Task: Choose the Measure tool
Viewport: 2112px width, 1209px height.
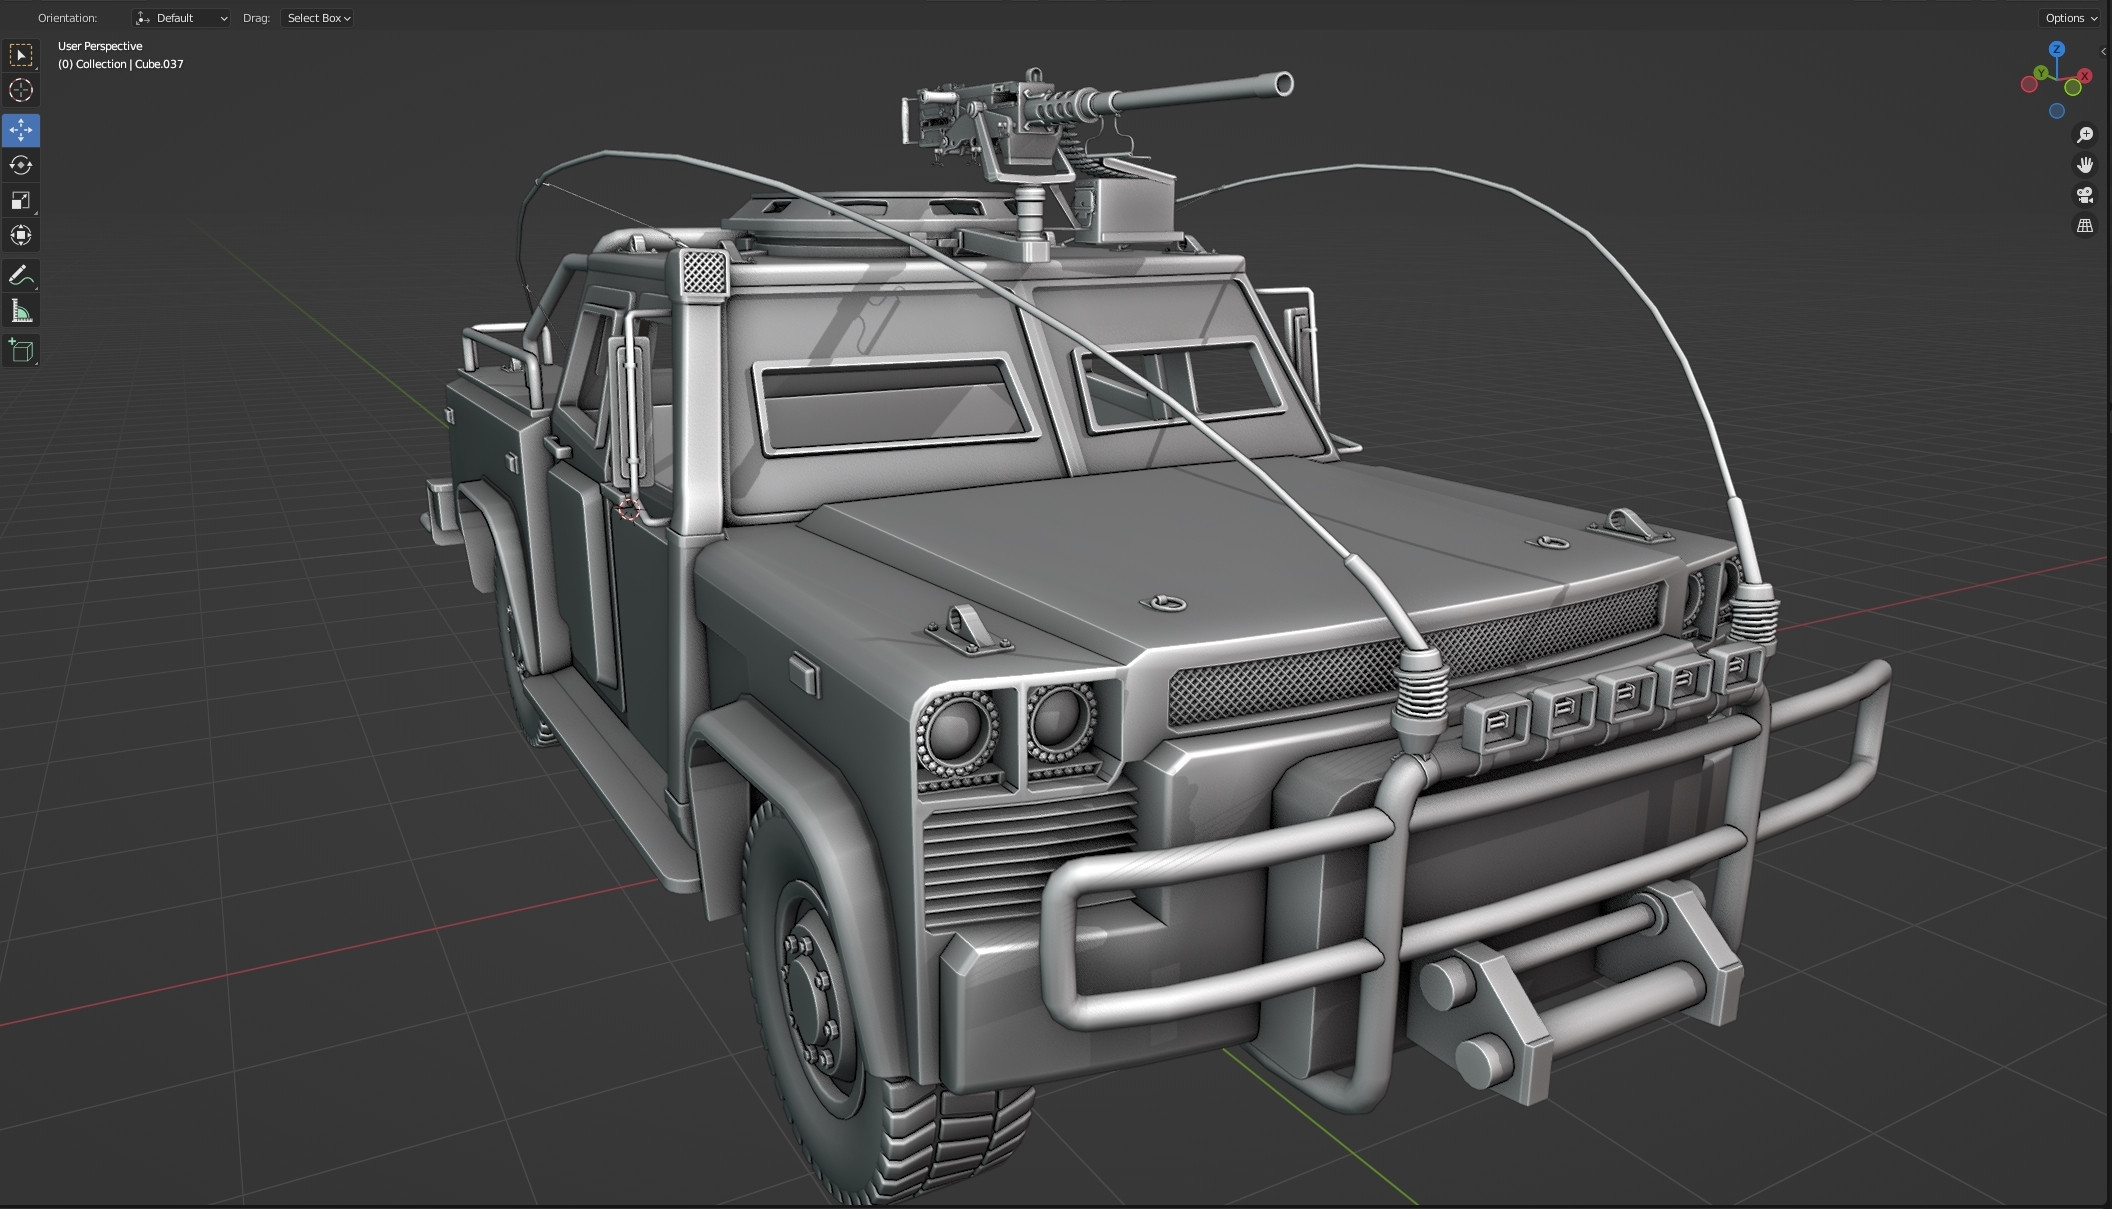Action: [x=20, y=310]
